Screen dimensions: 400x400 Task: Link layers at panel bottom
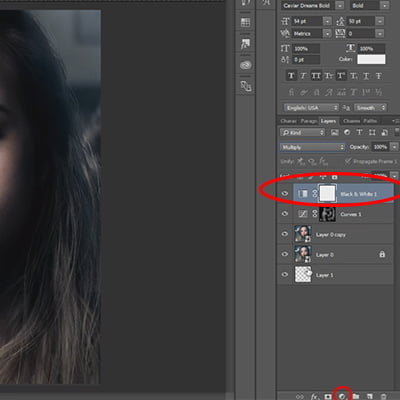(x=300, y=397)
